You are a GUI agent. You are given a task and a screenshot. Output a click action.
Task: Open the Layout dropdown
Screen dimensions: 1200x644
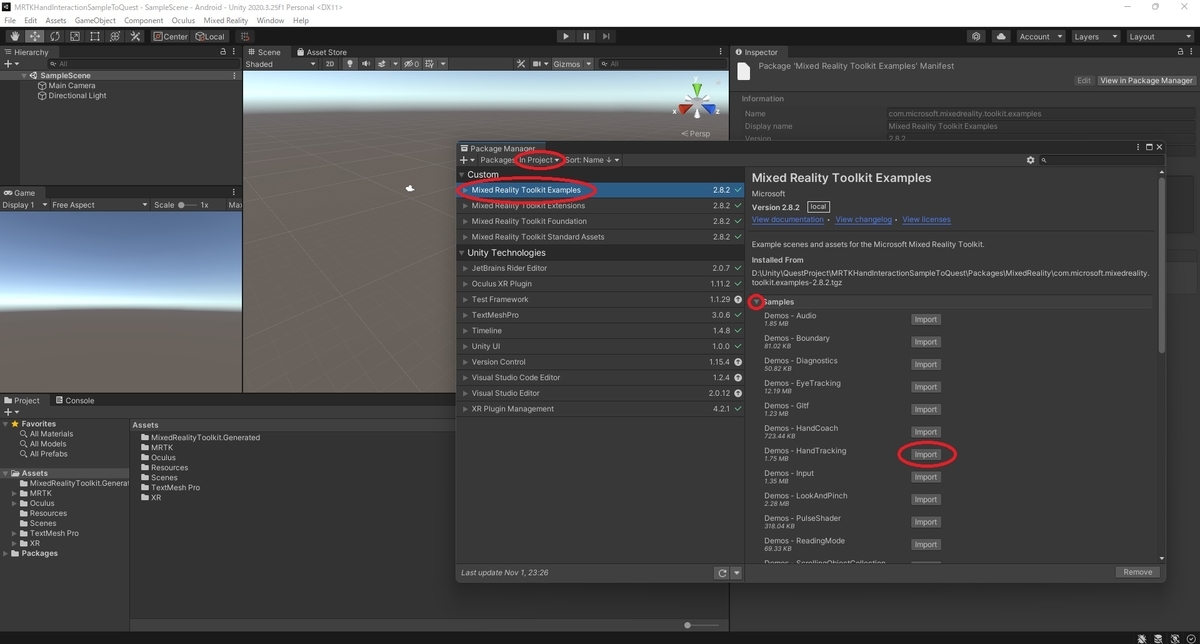click(x=1158, y=37)
